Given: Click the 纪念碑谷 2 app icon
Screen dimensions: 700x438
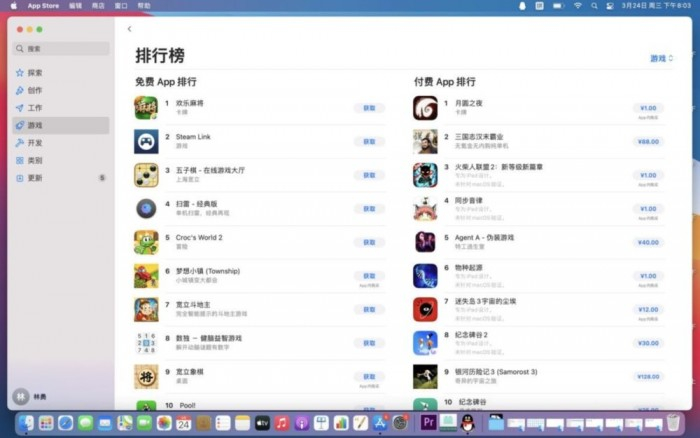Looking at the screenshot, I should 425,343.
